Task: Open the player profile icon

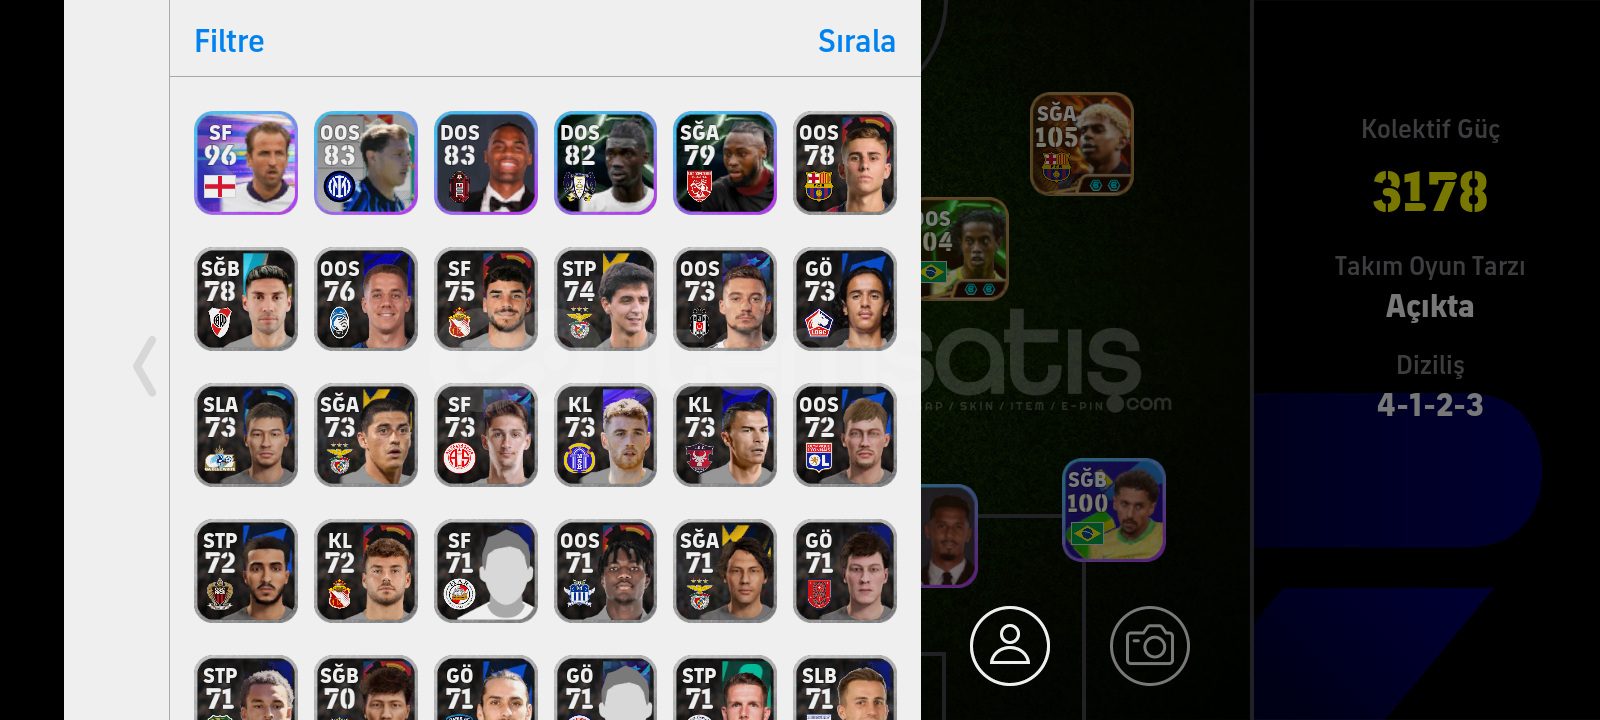Action: [1010, 646]
